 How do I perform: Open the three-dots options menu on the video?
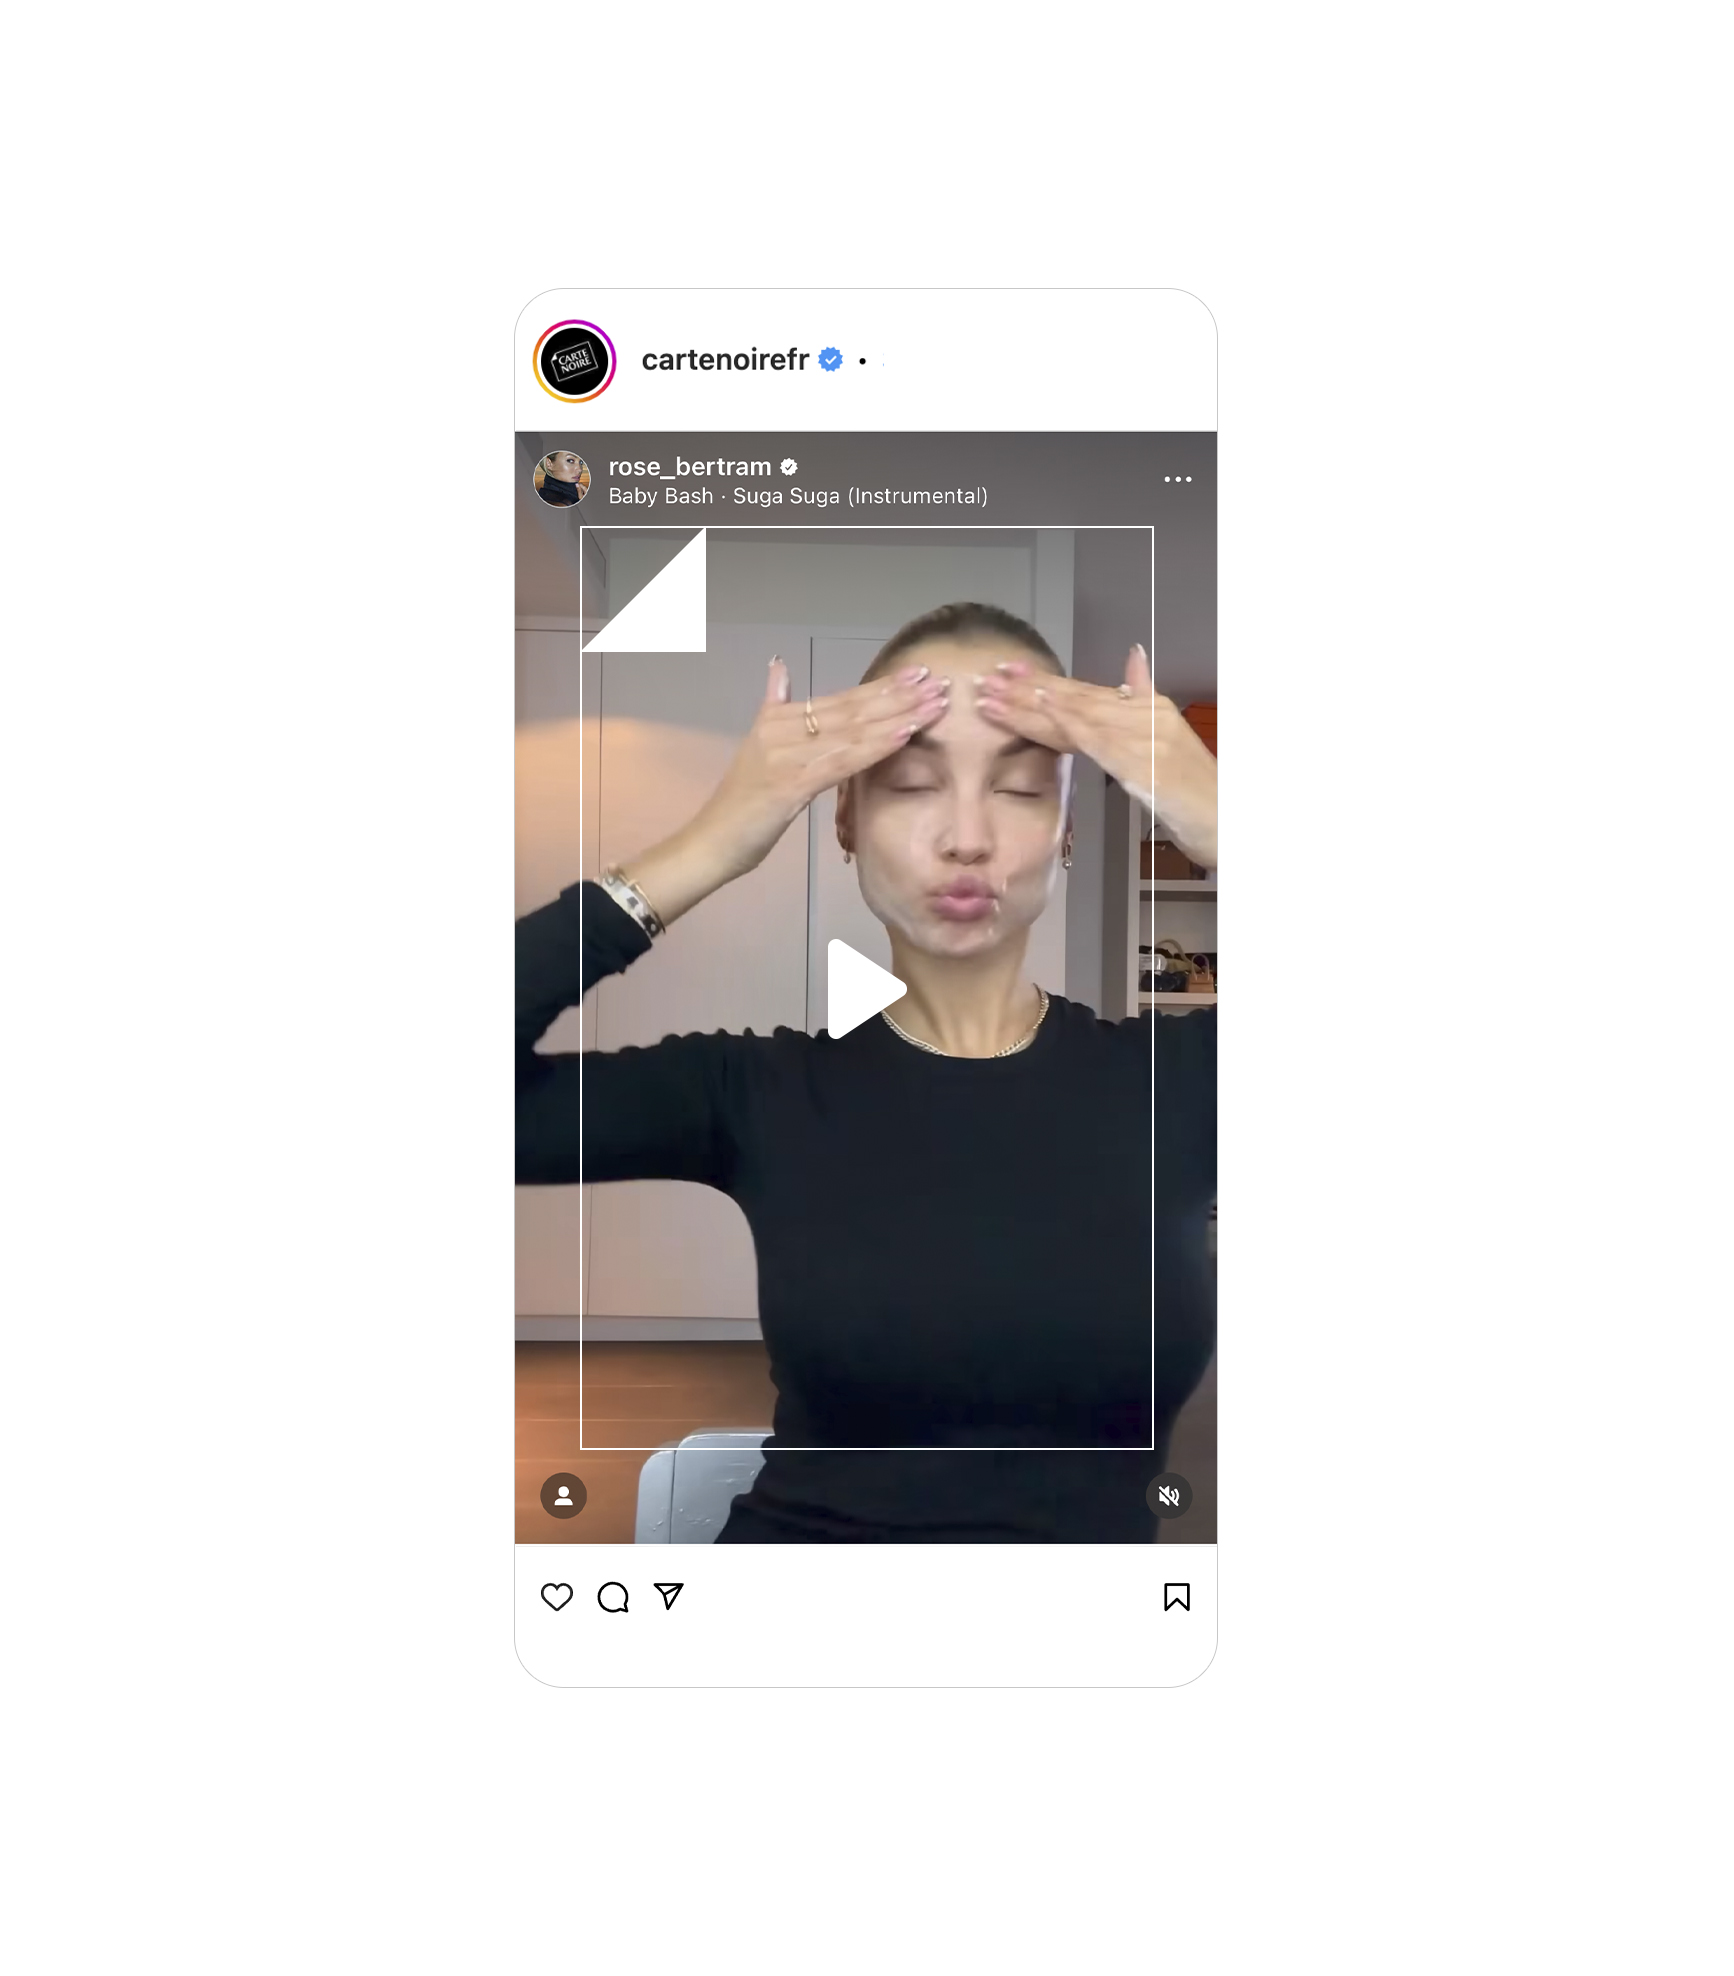1178,479
